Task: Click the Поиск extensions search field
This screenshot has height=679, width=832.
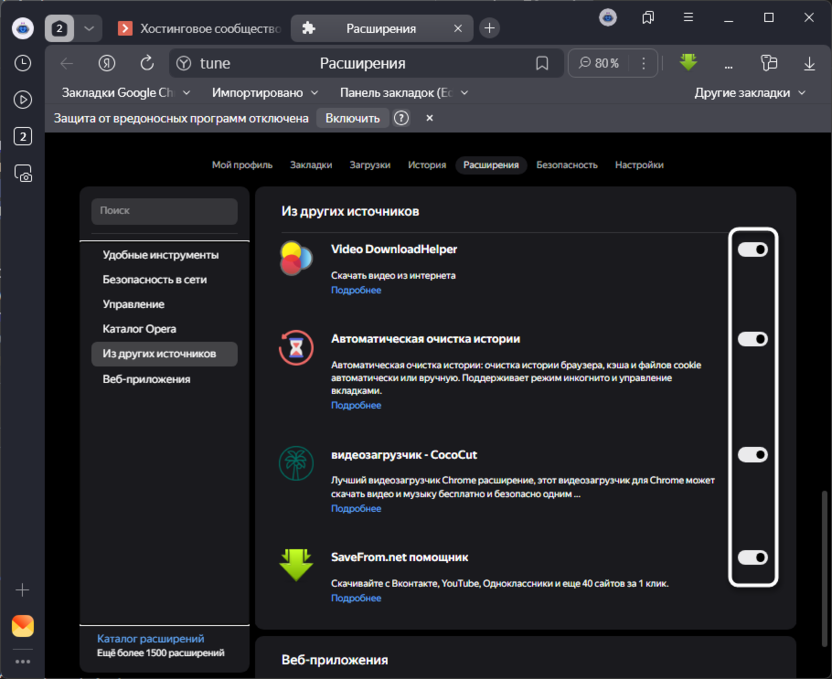Action: (x=164, y=211)
